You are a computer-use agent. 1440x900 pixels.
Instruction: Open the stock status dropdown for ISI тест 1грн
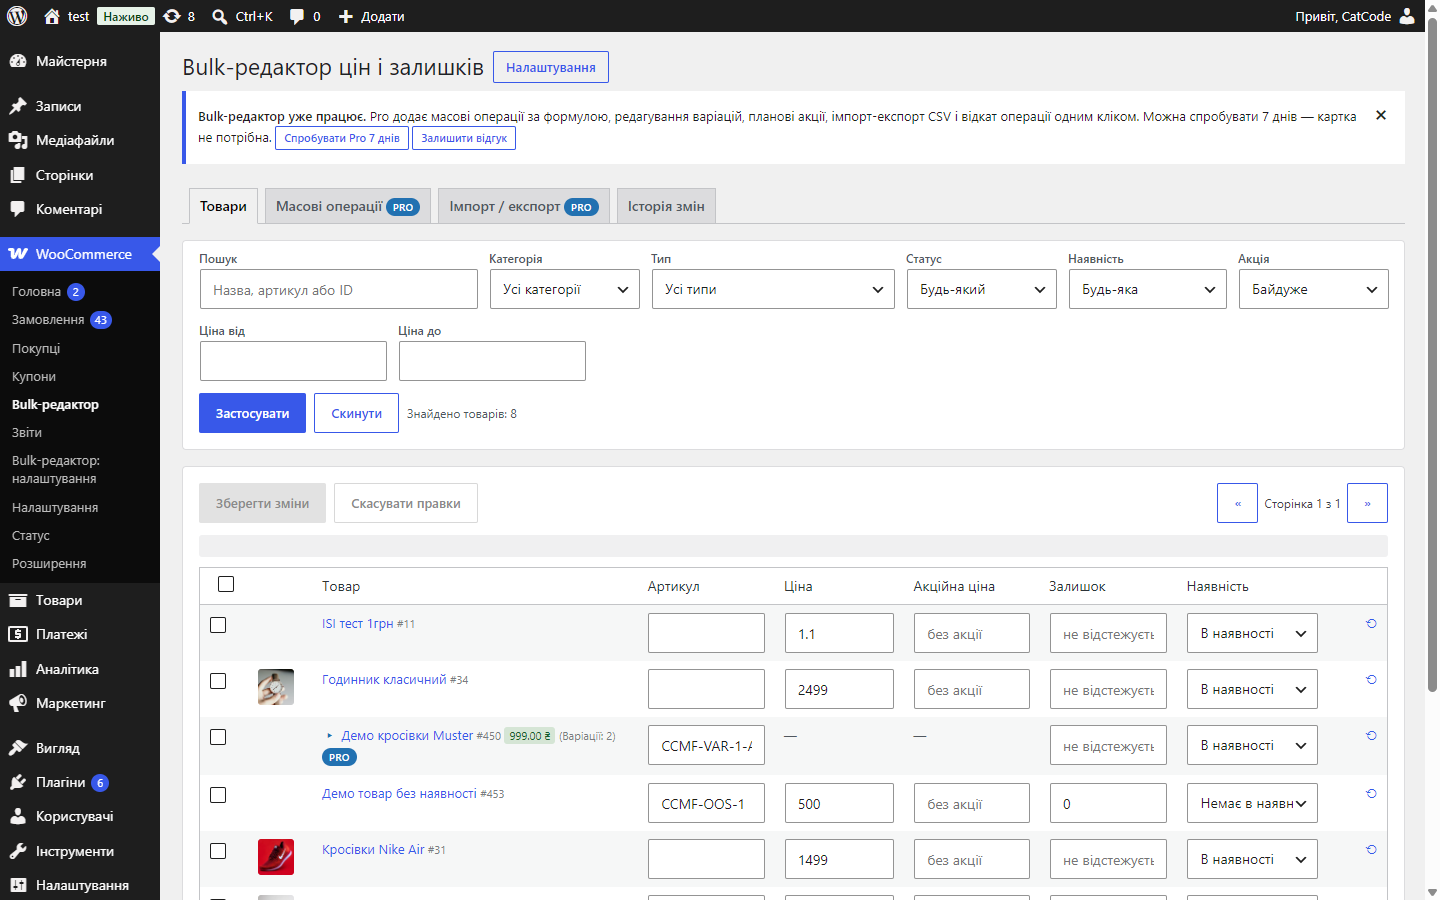pos(1252,633)
